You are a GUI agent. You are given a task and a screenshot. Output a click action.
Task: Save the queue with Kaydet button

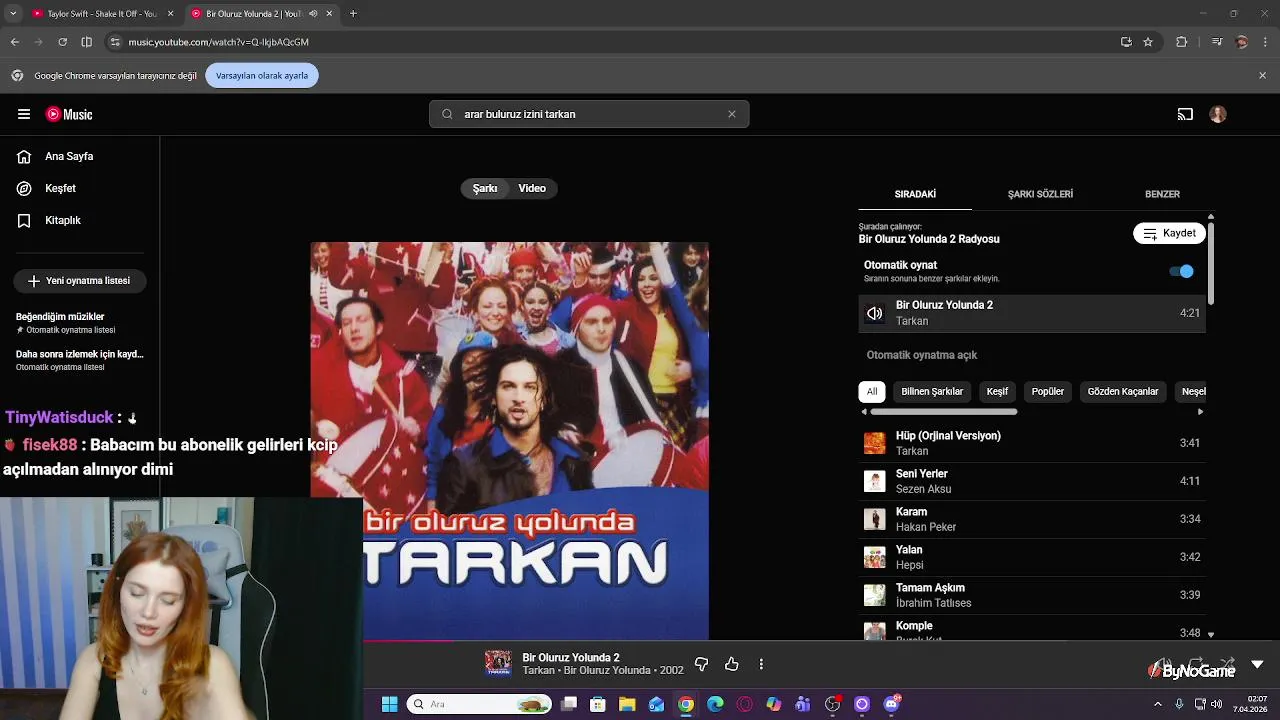tap(1169, 233)
